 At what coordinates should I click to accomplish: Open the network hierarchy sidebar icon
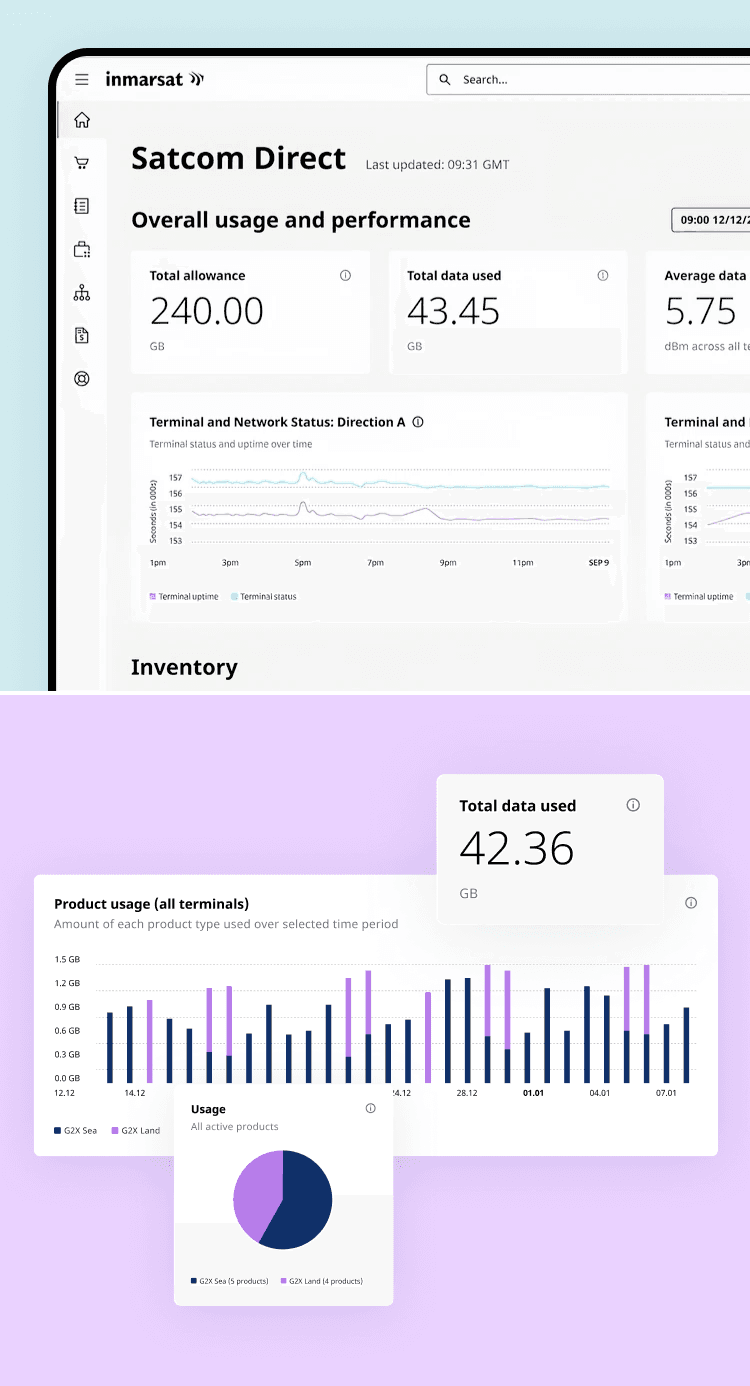[82, 293]
